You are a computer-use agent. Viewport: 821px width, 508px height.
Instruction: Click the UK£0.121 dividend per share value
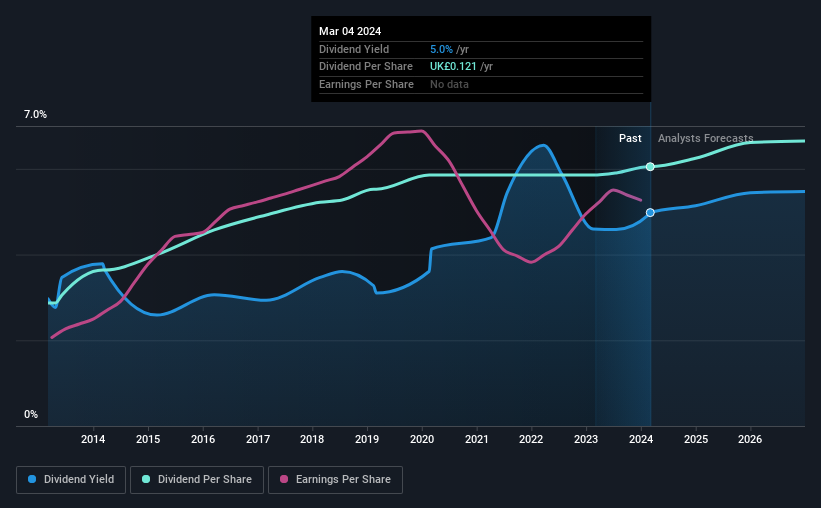[x=453, y=67]
